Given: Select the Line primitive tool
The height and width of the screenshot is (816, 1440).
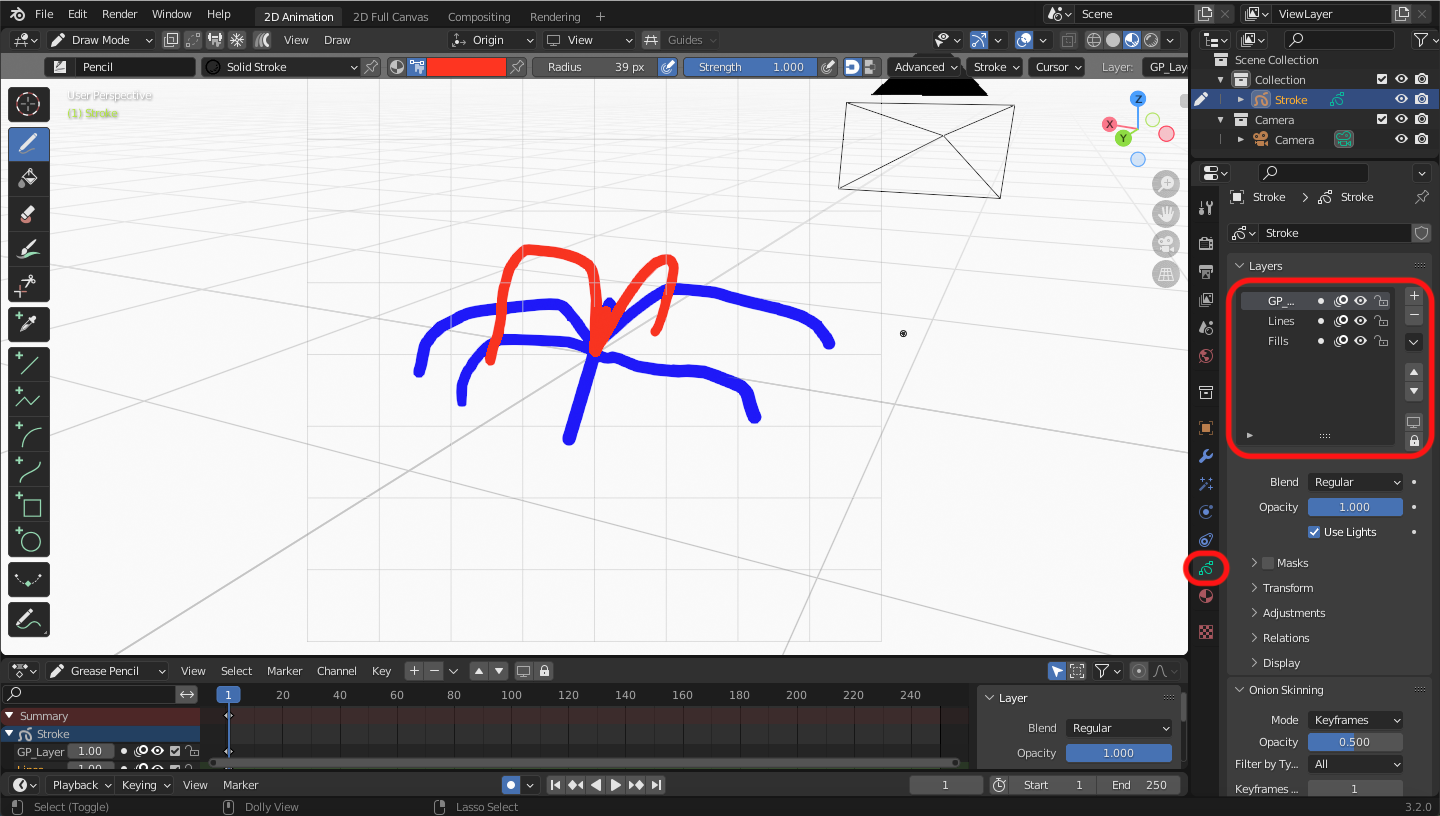Looking at the screenshot, I should pyautogui.click(x=29, y=364).
